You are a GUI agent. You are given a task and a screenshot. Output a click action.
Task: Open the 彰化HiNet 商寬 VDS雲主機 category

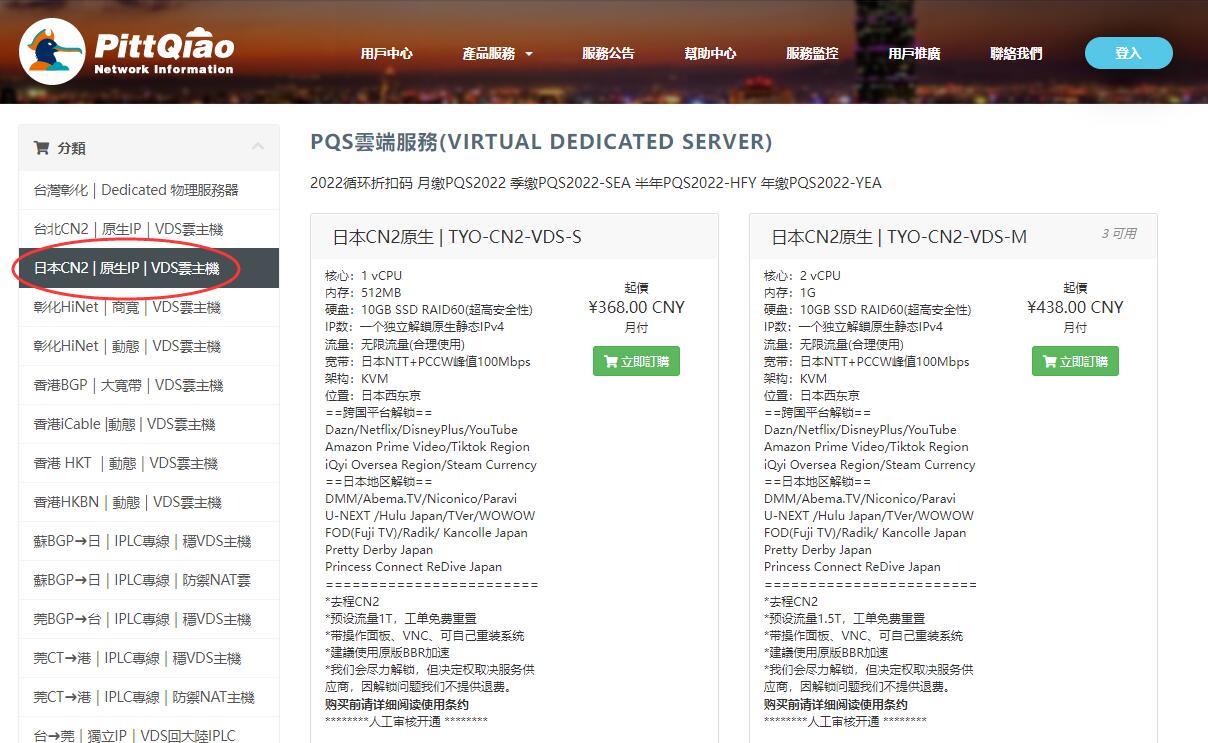pyautogui.click(x=127, y=307)
